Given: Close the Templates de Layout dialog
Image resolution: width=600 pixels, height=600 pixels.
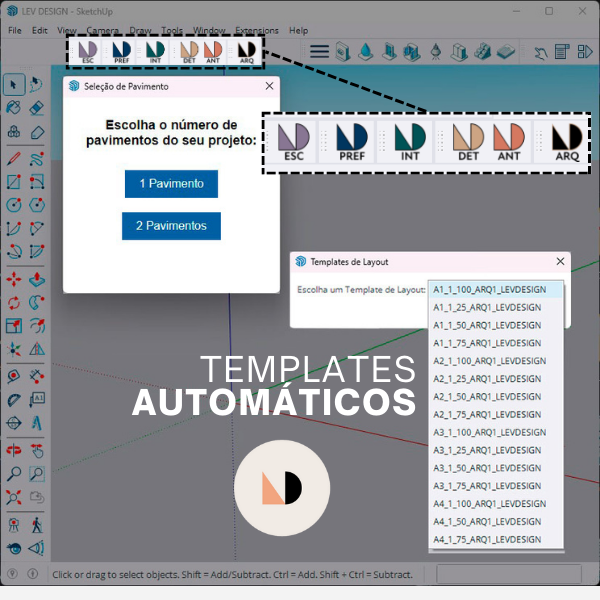Looking at the screenshot, I should (560, 261).
